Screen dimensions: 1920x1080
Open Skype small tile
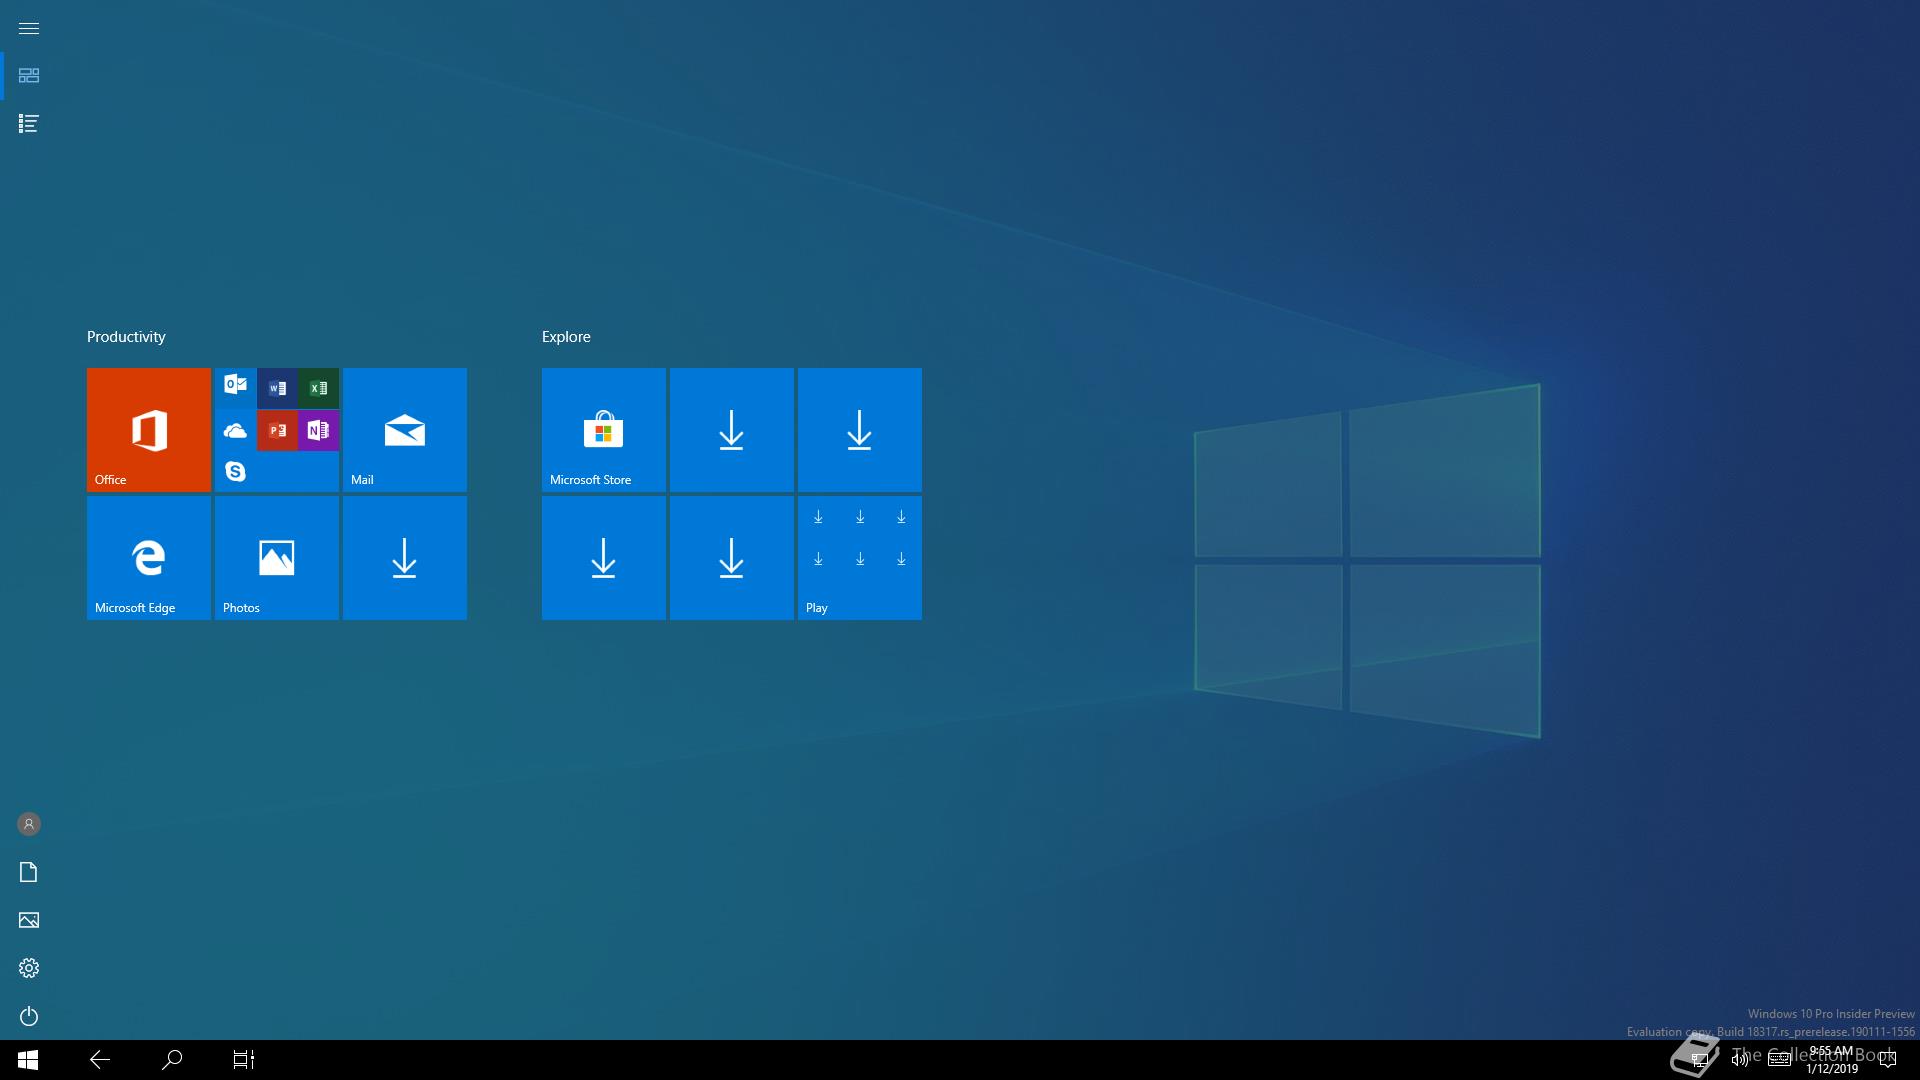tap(236, 471)
